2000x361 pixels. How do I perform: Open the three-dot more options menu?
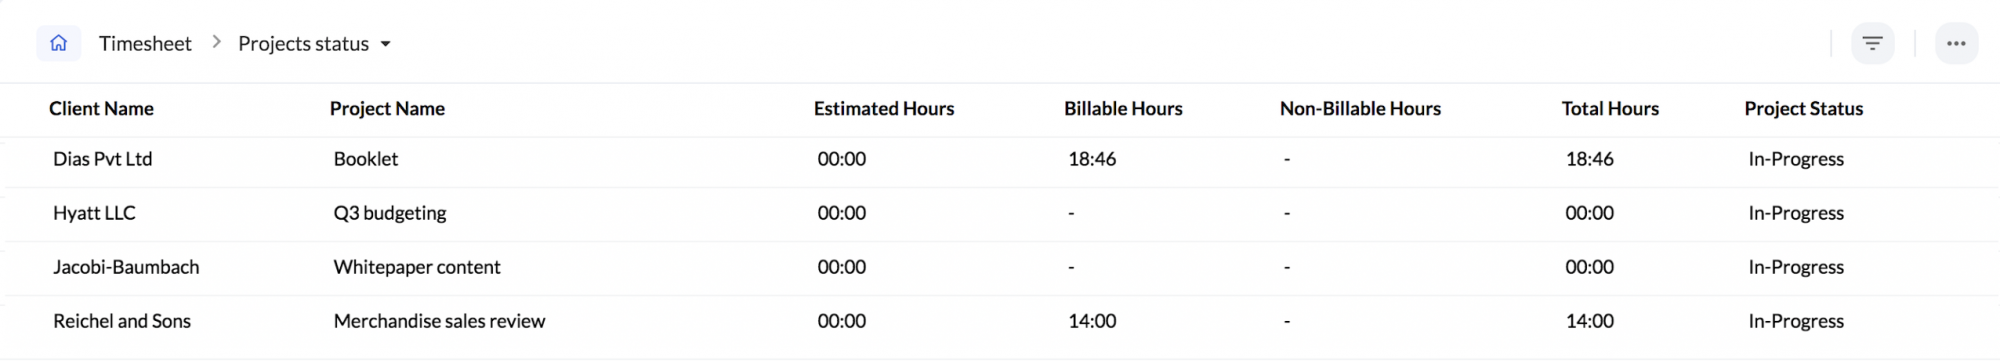(1956, 43)
